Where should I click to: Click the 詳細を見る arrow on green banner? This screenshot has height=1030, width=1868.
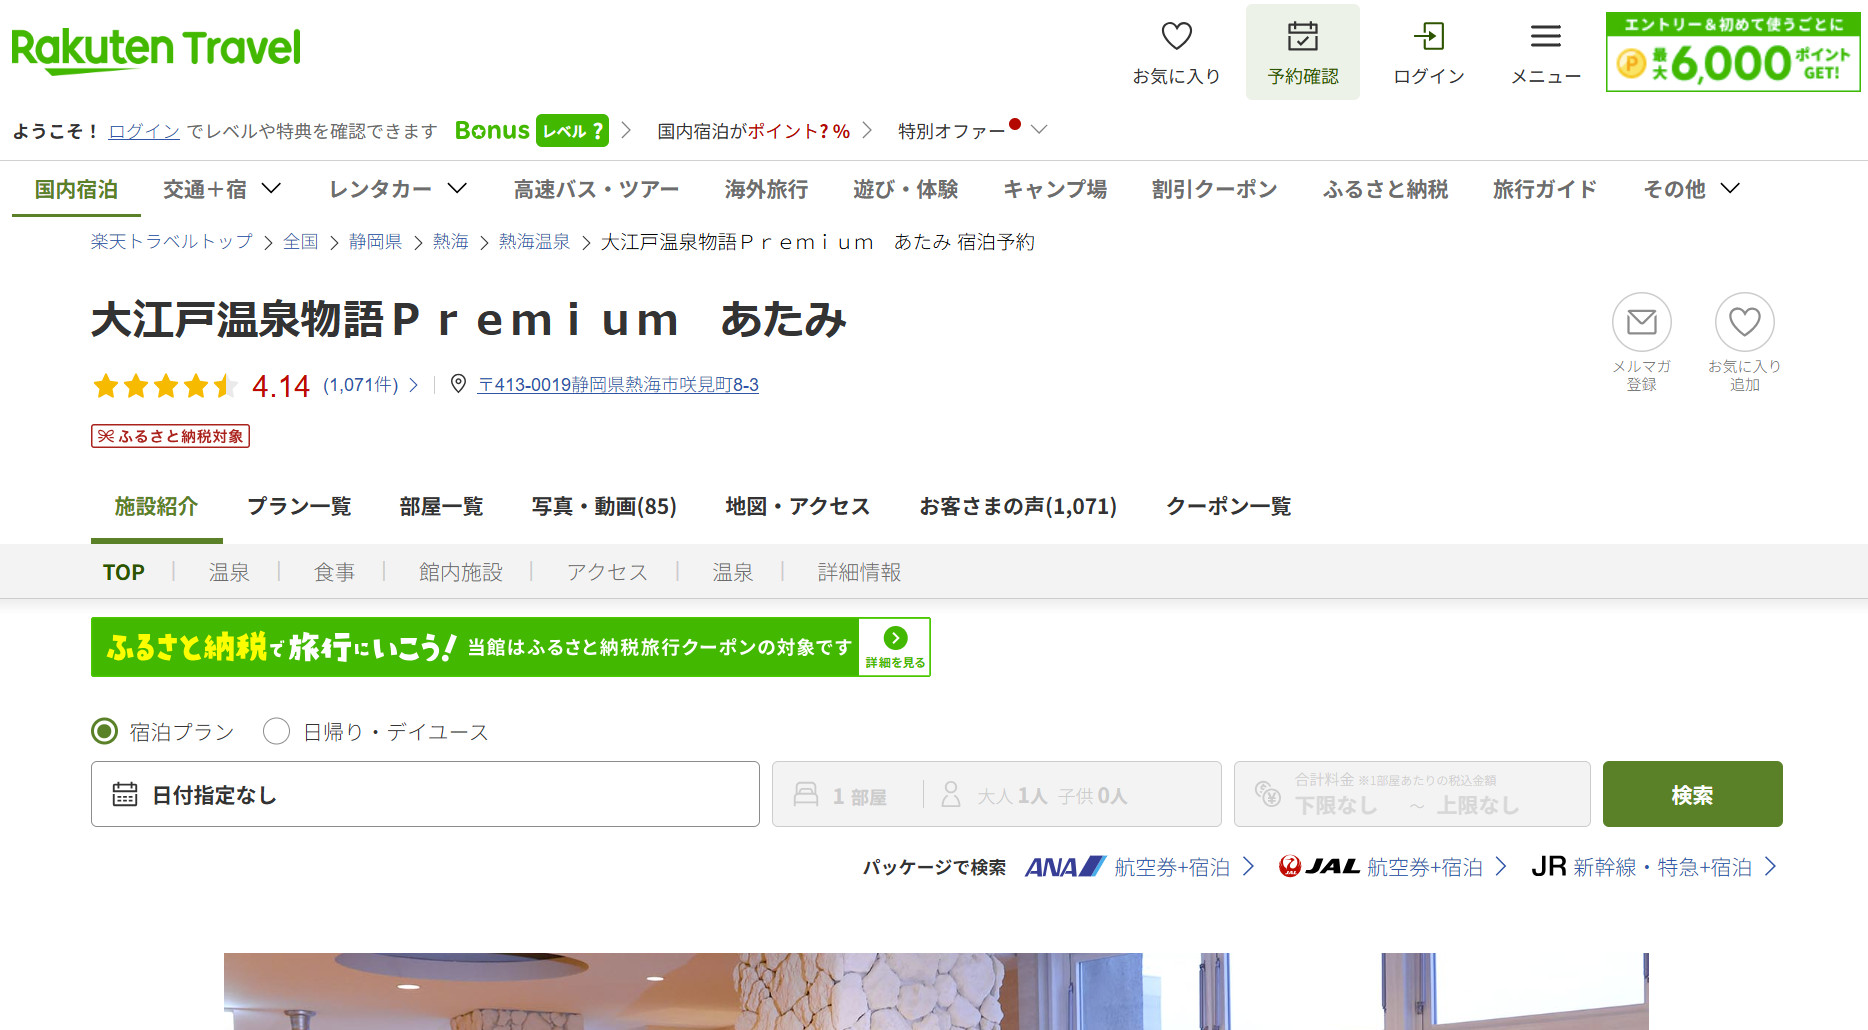(895, 647)
